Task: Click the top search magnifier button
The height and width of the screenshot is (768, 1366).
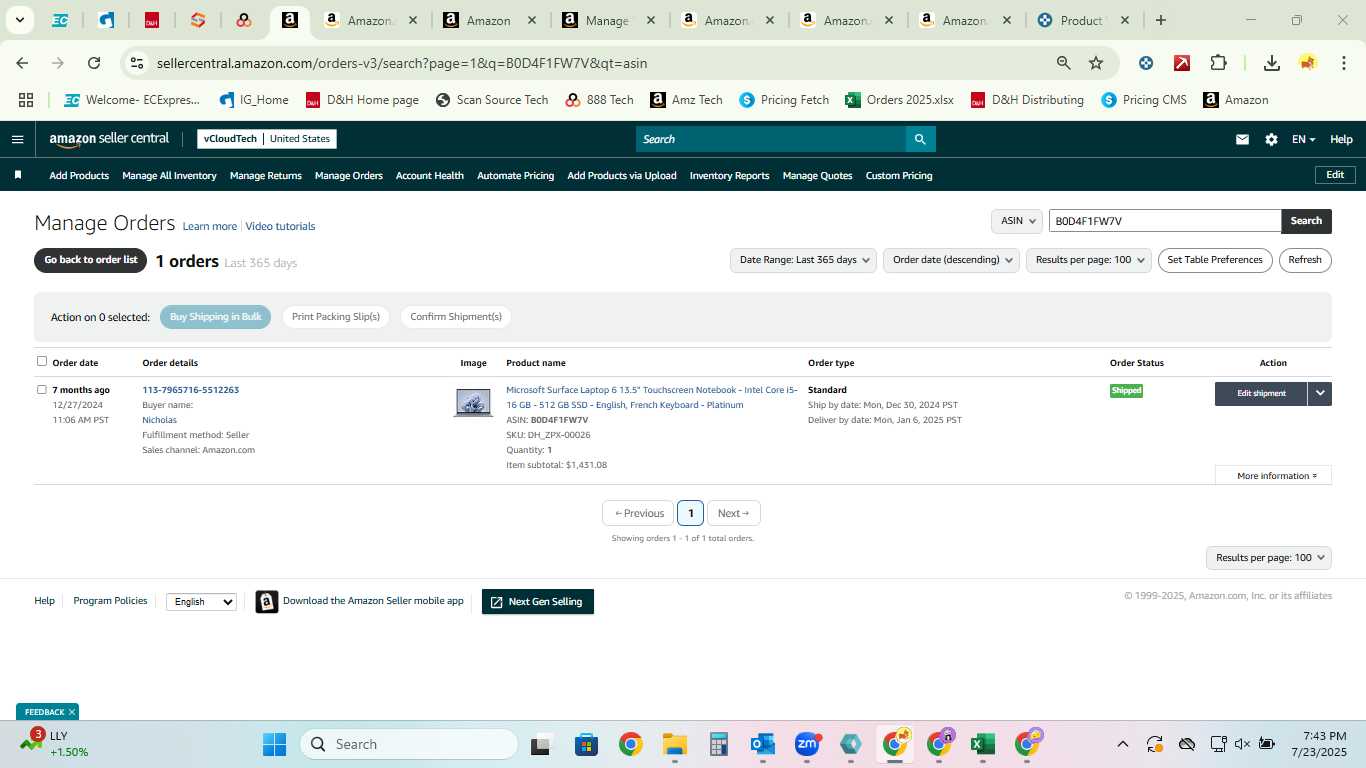Action: (x=920, y=139)
